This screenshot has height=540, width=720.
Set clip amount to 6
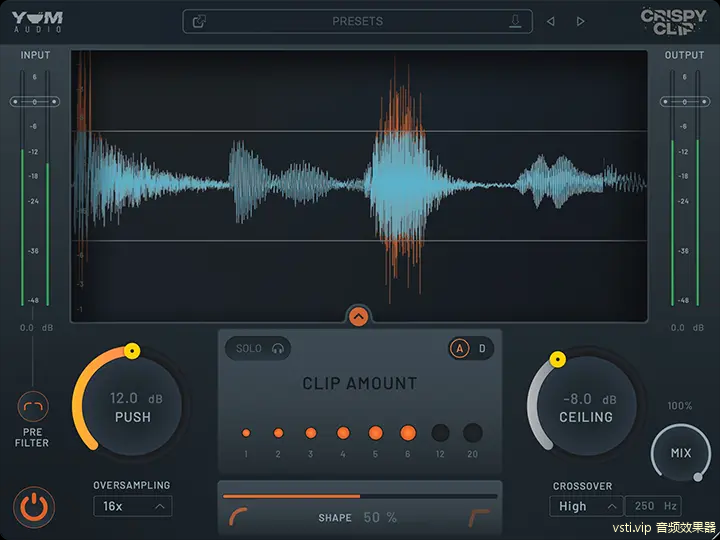pyautogui.click(x=408, y=433)
